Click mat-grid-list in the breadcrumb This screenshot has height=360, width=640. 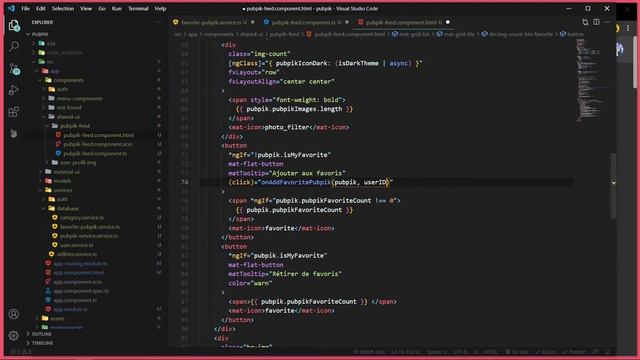pos(414,34)
